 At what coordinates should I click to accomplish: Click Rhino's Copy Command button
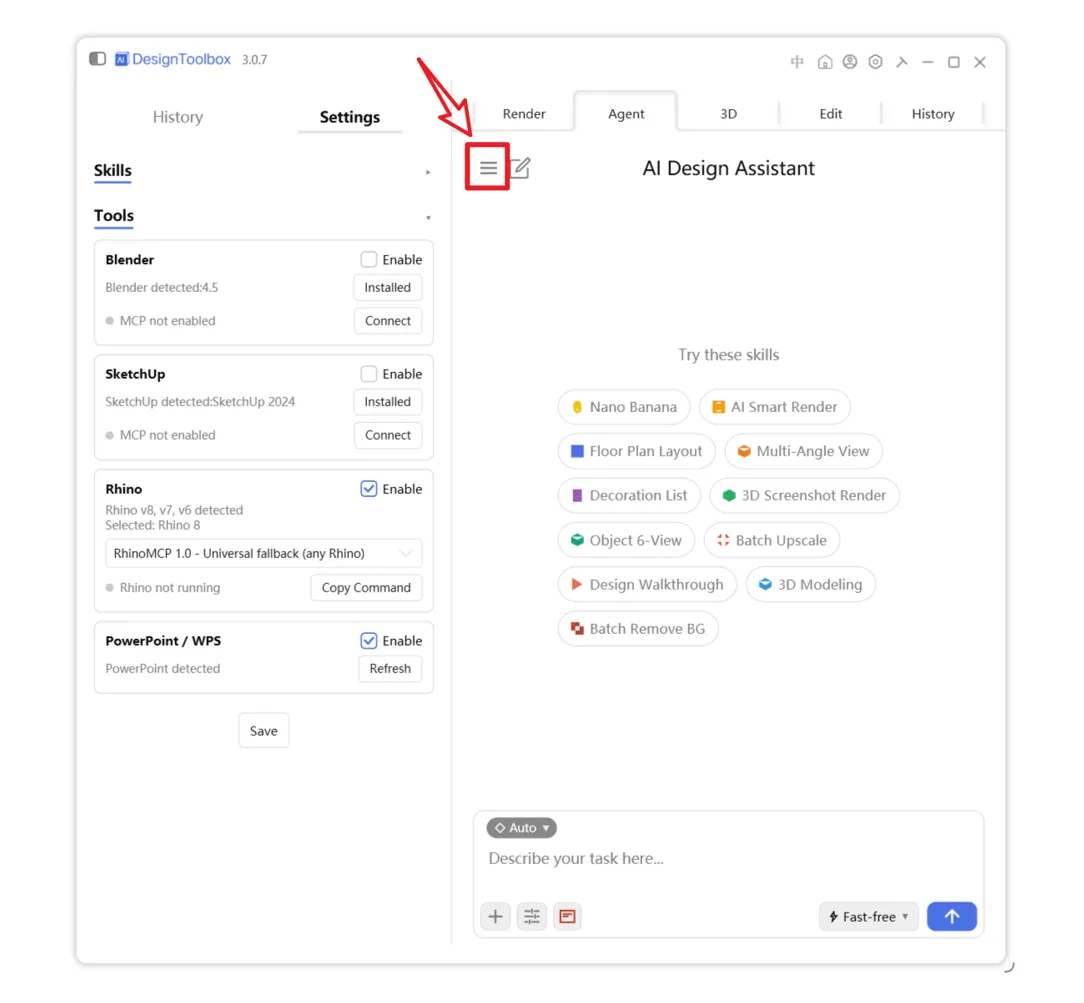pos(366,588)
